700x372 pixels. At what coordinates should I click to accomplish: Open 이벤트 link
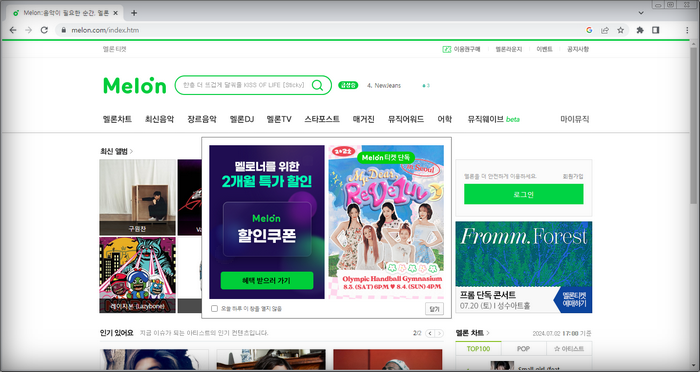544,49
